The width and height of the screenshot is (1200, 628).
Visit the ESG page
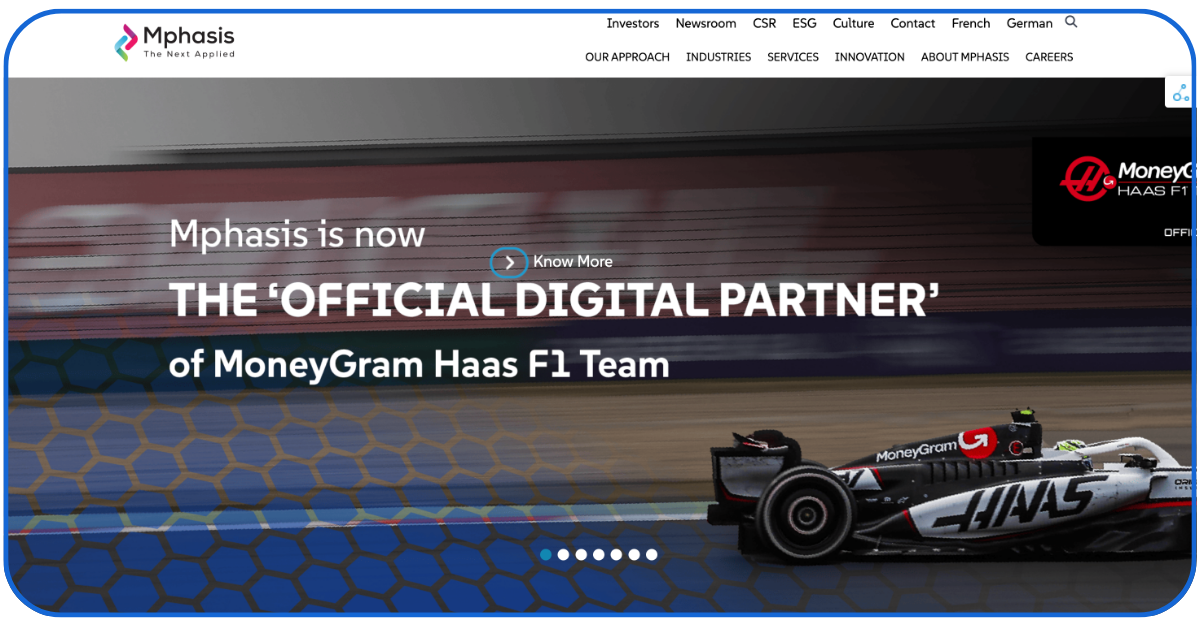pyautogui.click(x=804, y=23)
